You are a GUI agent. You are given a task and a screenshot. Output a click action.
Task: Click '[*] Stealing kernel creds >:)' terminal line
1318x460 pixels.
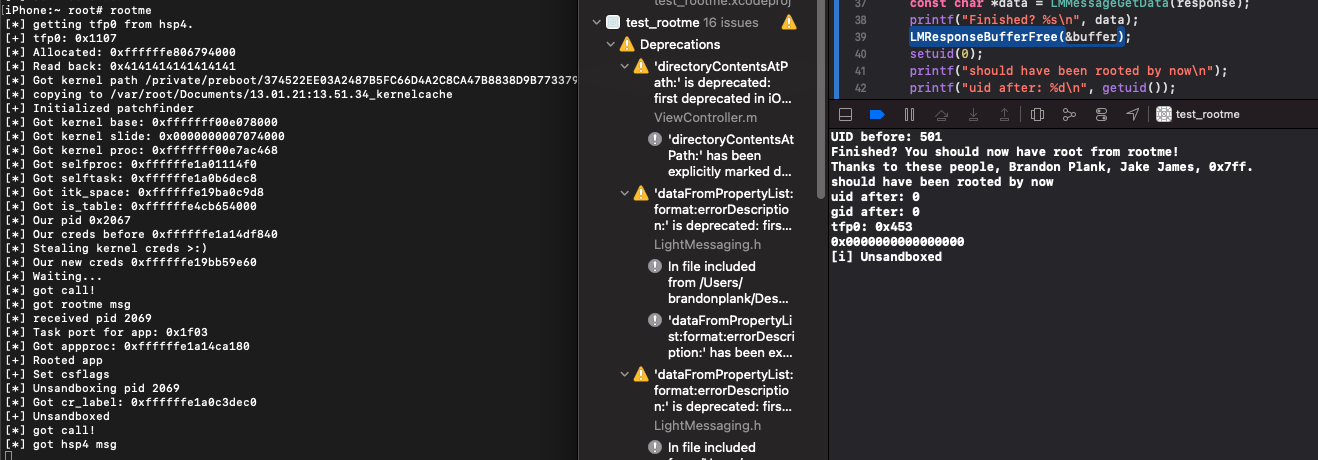click(x=107, y=248)
